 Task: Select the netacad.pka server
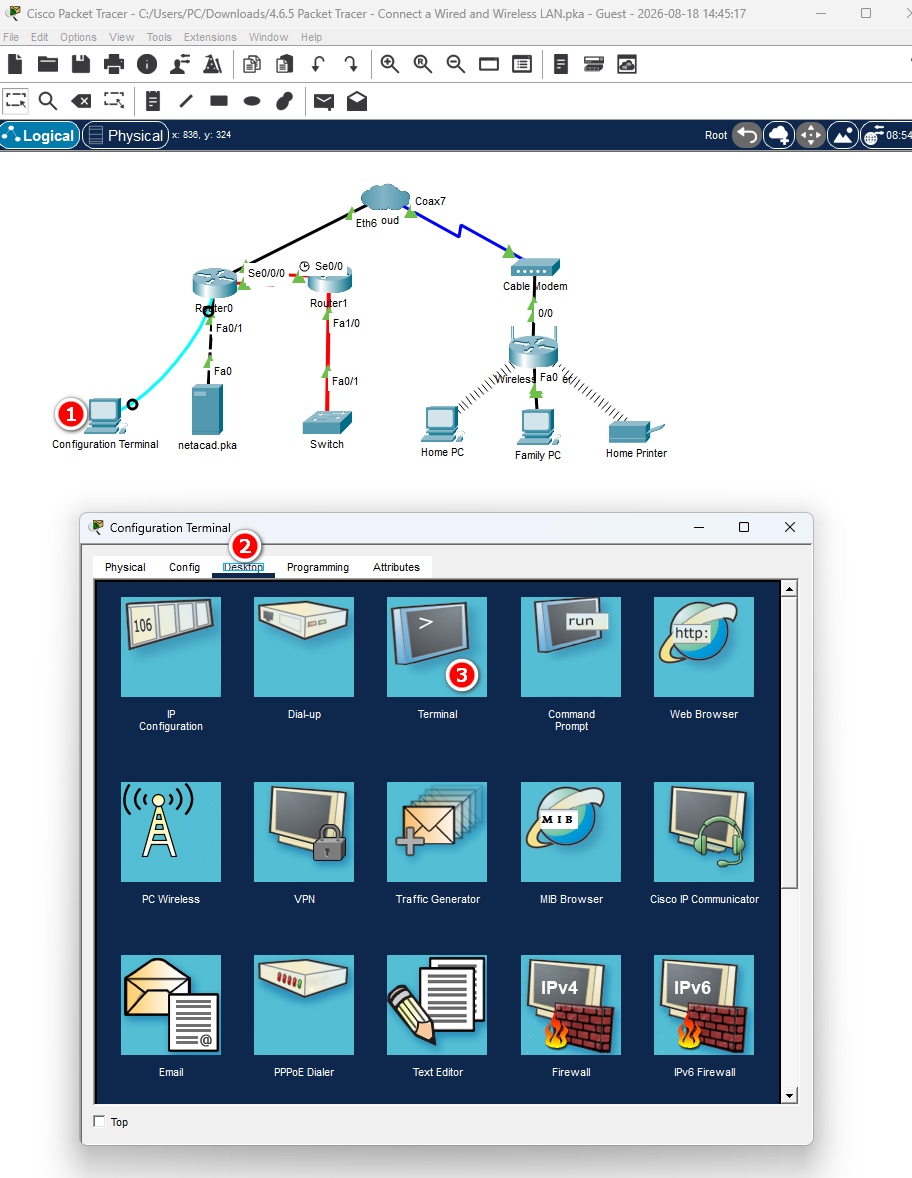pos(207,409)
